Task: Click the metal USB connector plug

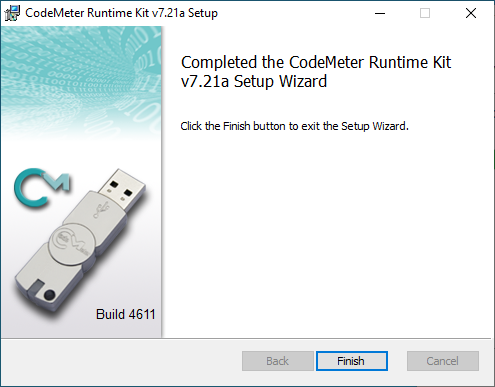Action: pos(122,189)
